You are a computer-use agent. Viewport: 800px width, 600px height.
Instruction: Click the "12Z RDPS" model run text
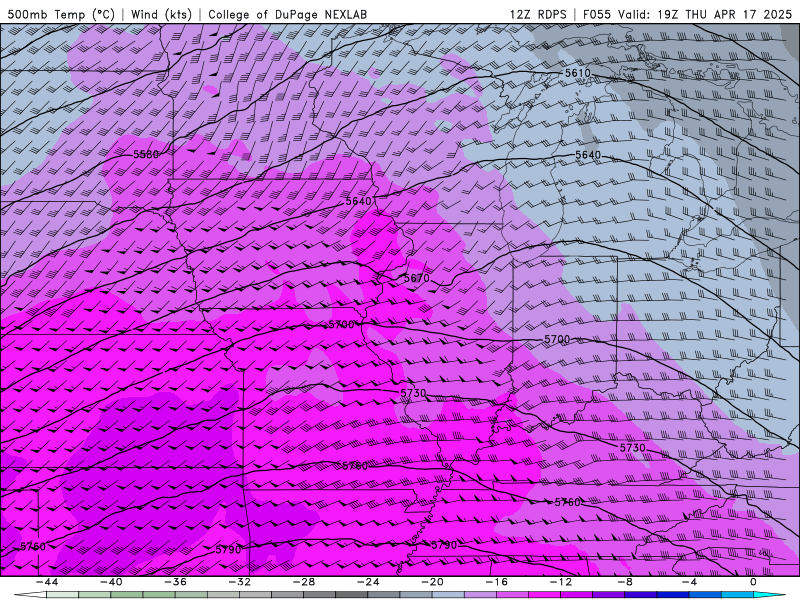coord(538,15)
